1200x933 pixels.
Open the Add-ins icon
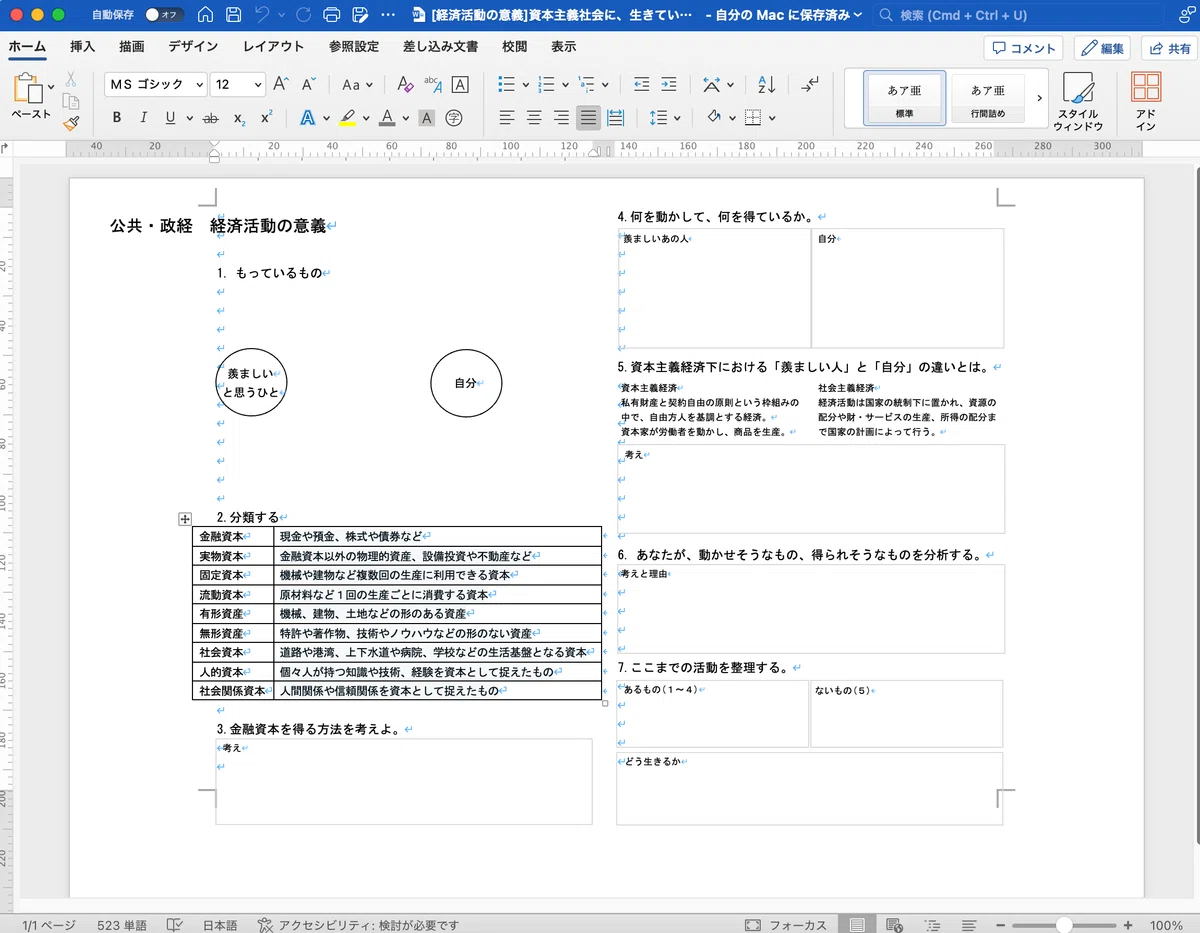(1146, 100)
